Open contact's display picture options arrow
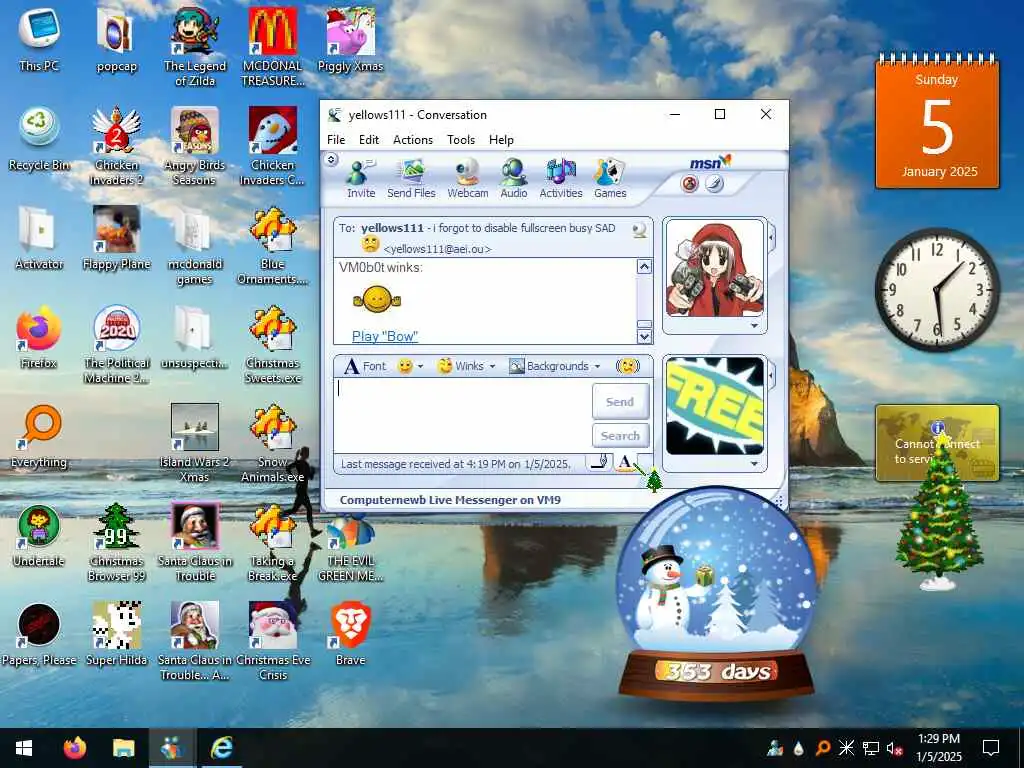This screenshot has width=1024, height=768. (754, 325)
